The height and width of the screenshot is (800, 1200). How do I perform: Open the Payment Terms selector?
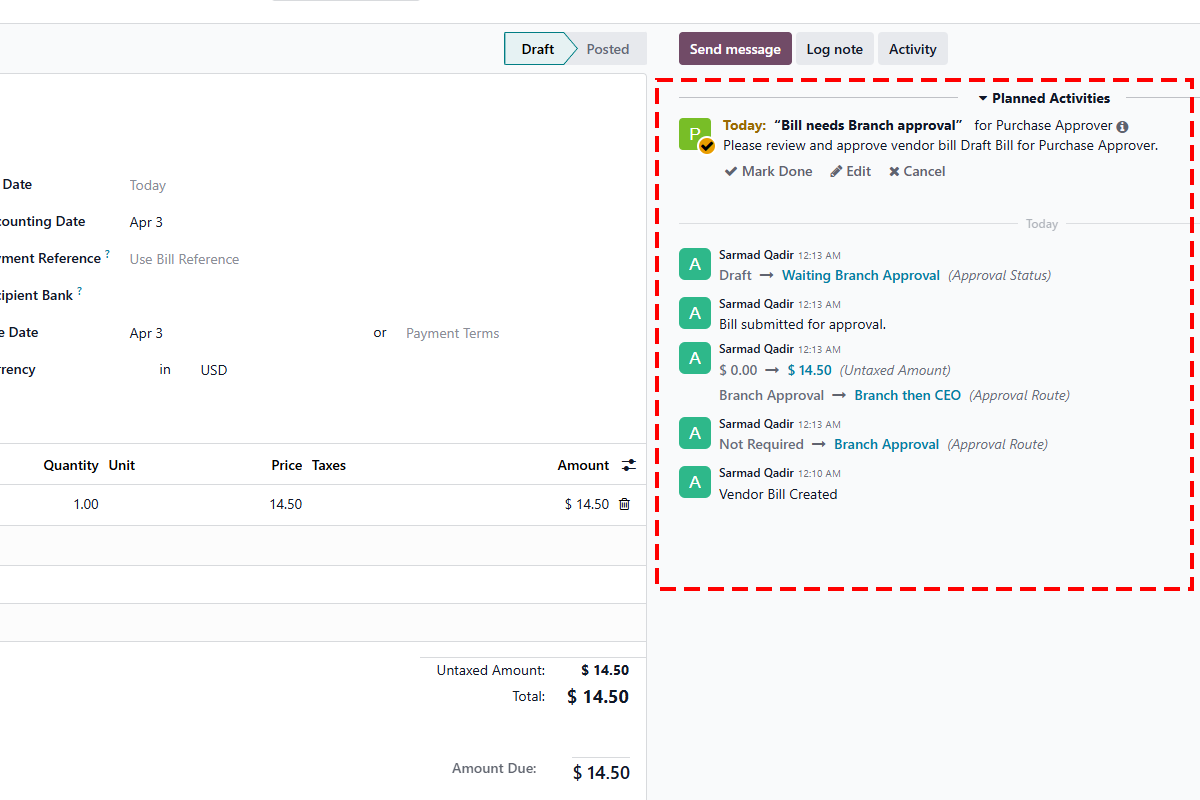tap(452, 333)
